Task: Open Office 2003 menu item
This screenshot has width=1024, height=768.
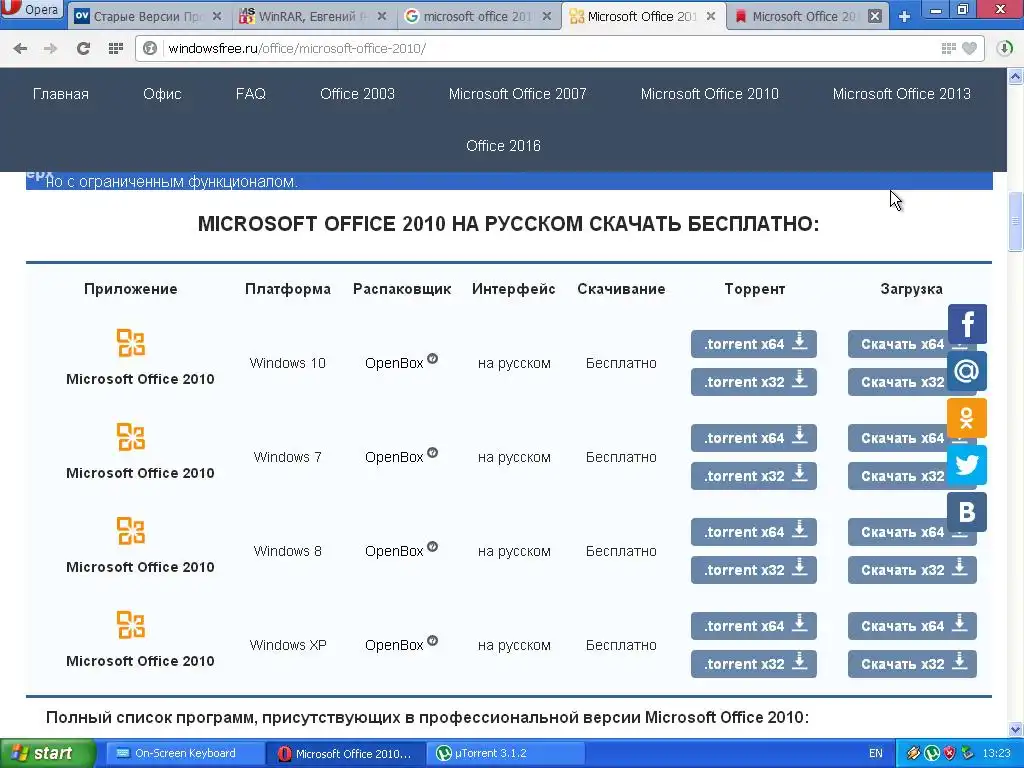Action: (357, 94)
